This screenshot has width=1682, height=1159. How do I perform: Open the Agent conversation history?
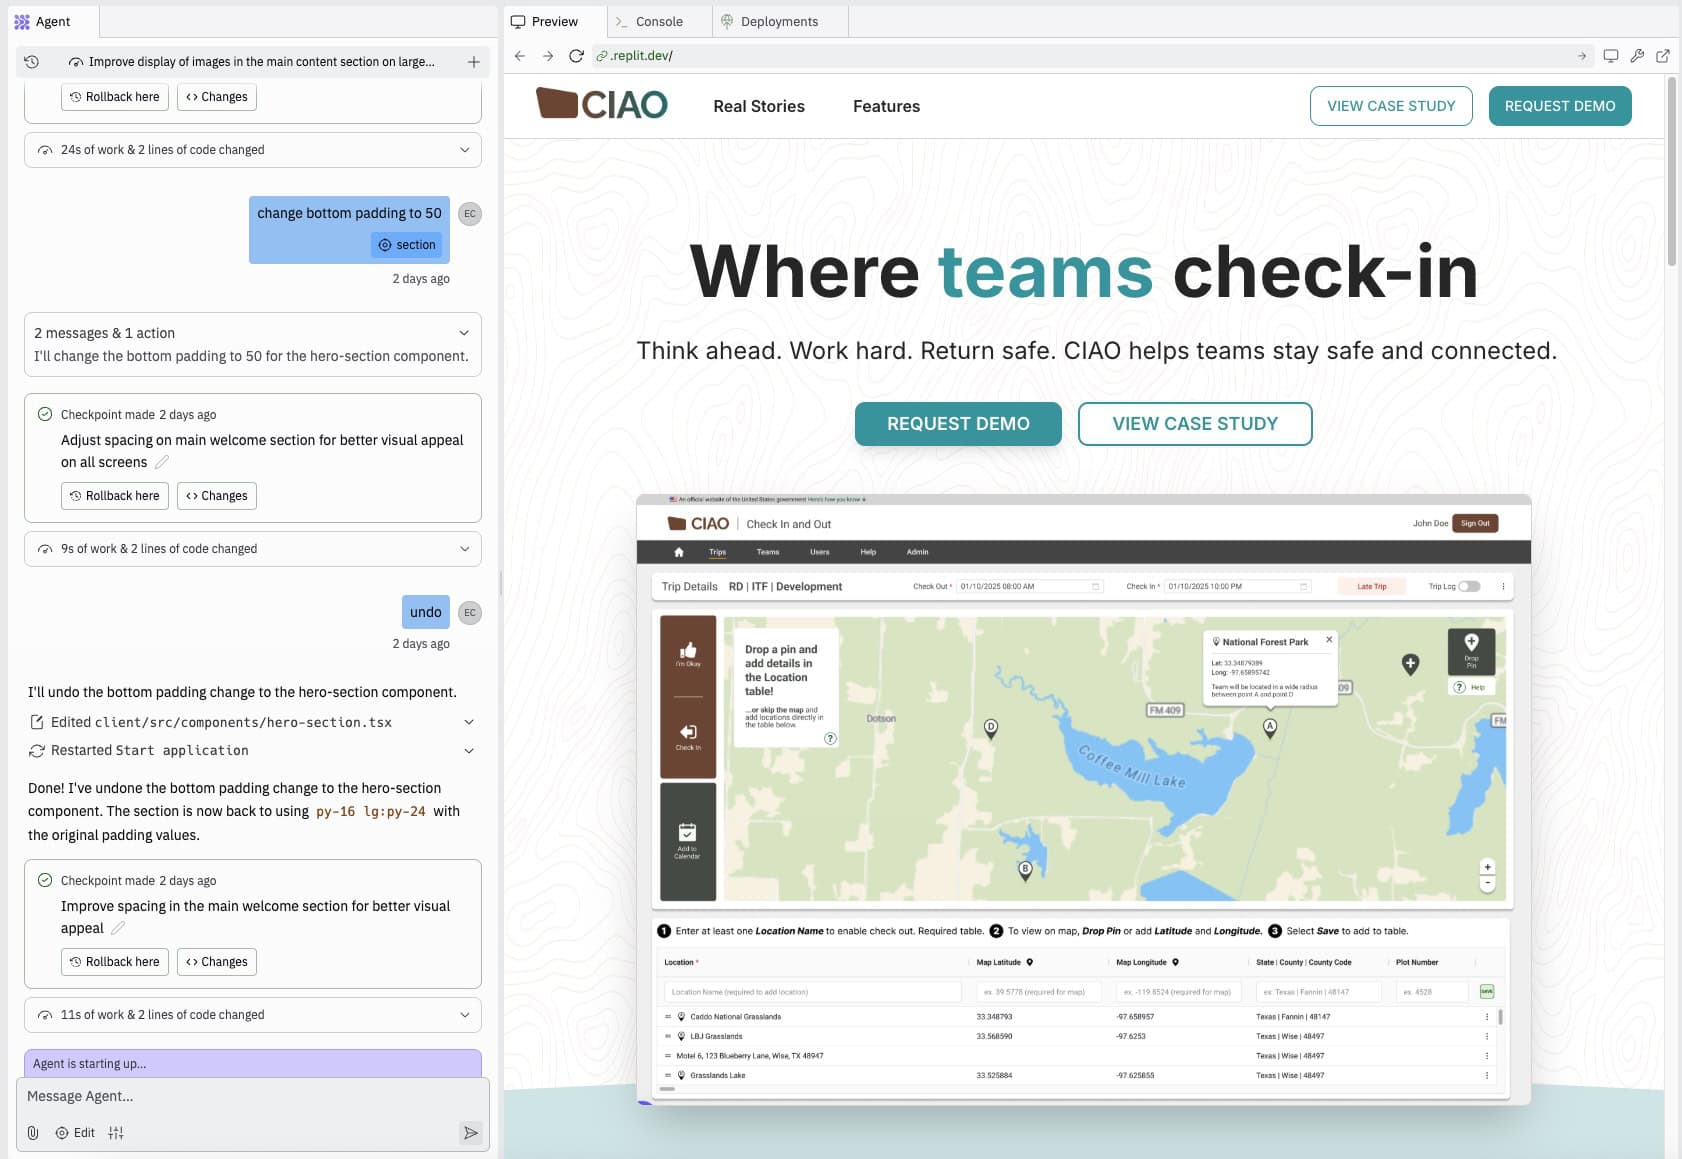pos(31,62)
